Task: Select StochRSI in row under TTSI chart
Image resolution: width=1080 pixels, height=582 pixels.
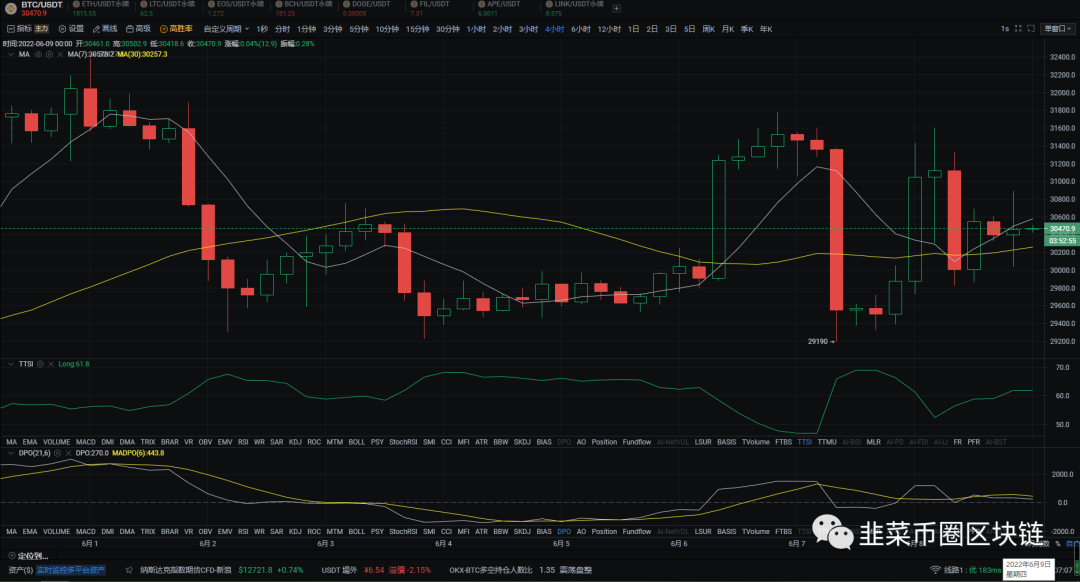Action: tap(403, 442)
